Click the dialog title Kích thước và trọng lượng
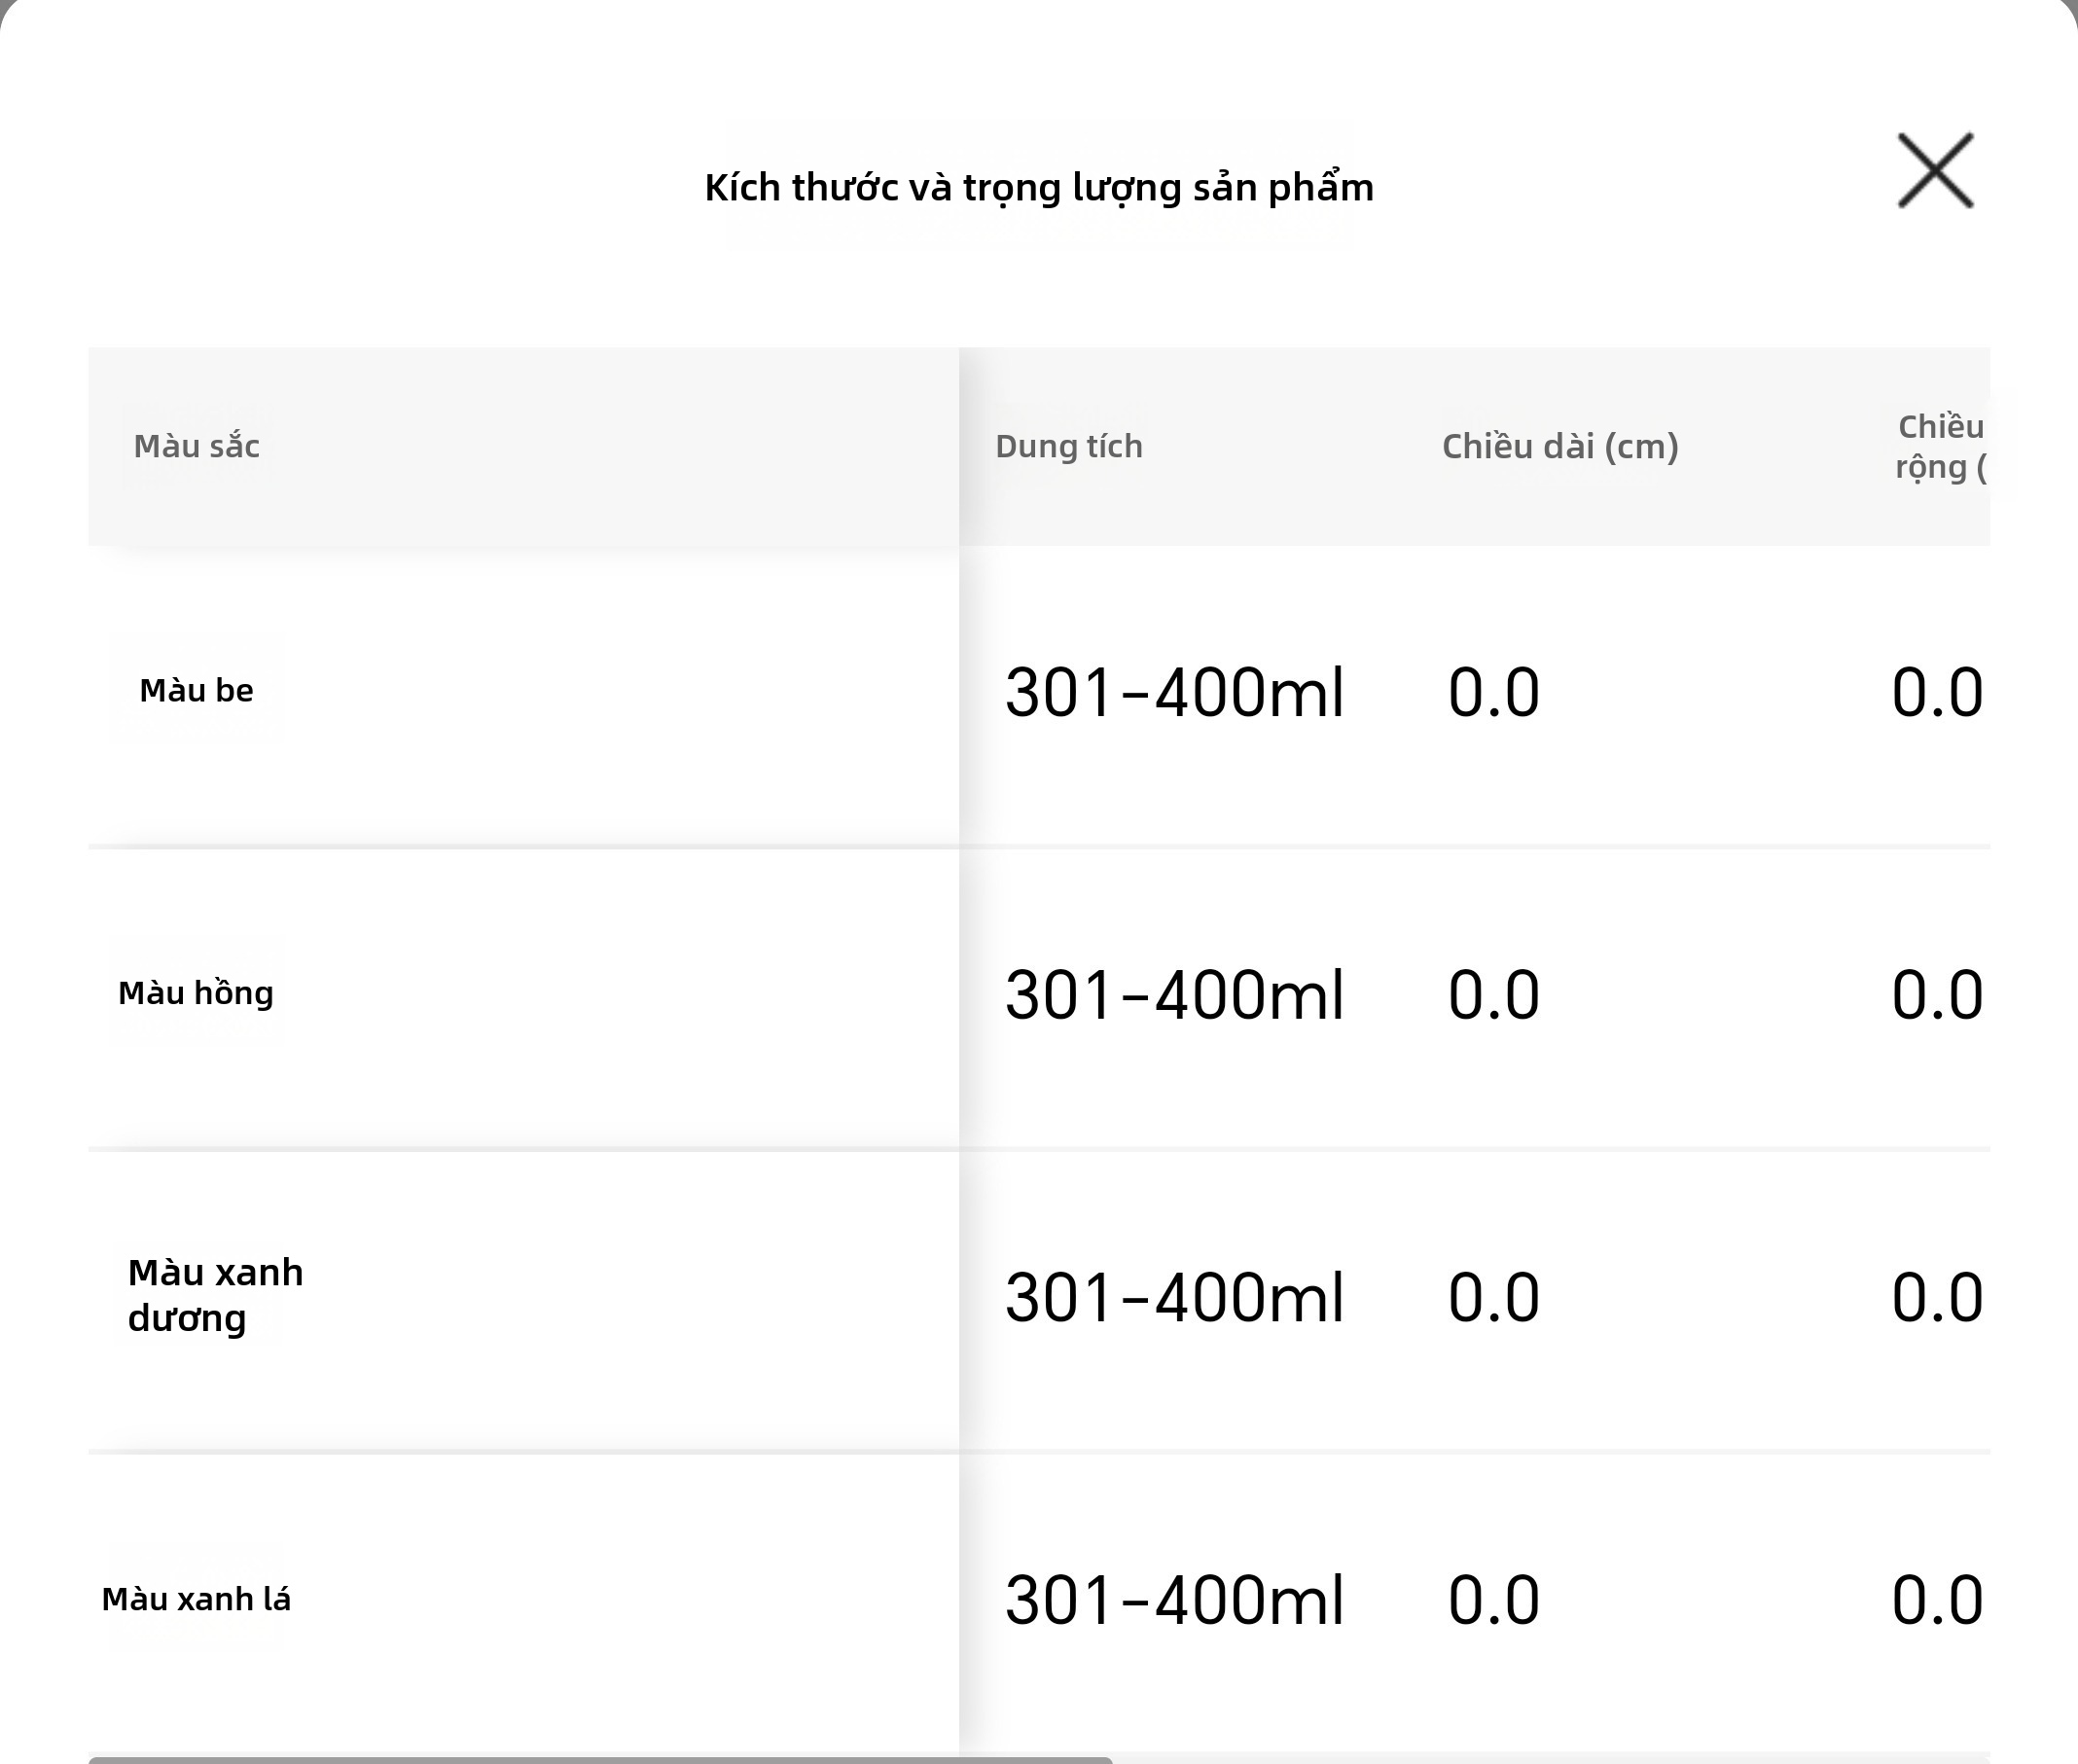The width and height of the screenshot is (2078, 1764). (1039, 188)
